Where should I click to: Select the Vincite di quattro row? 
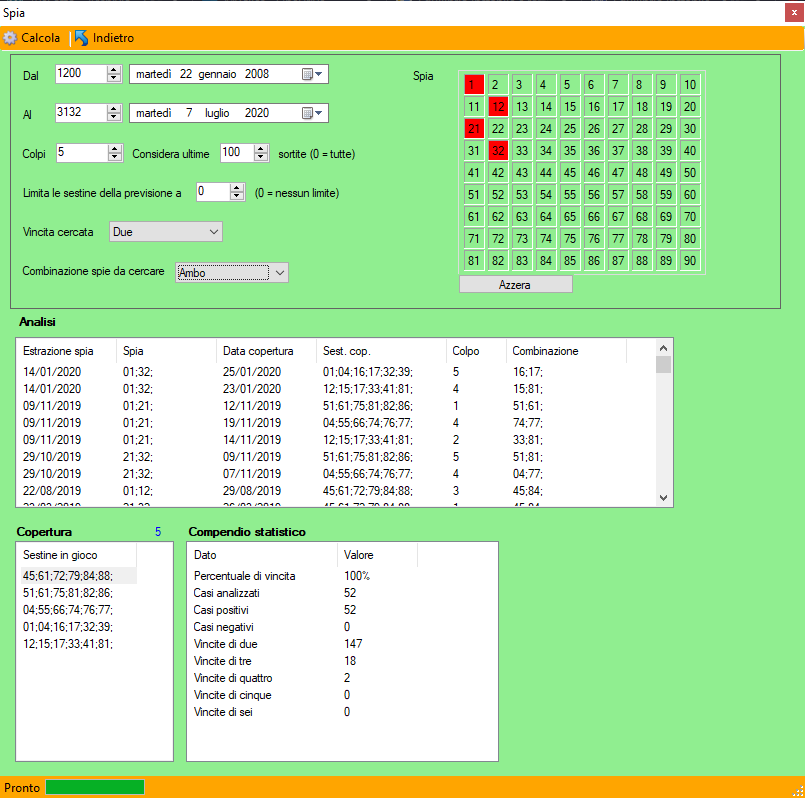(305, 677)
